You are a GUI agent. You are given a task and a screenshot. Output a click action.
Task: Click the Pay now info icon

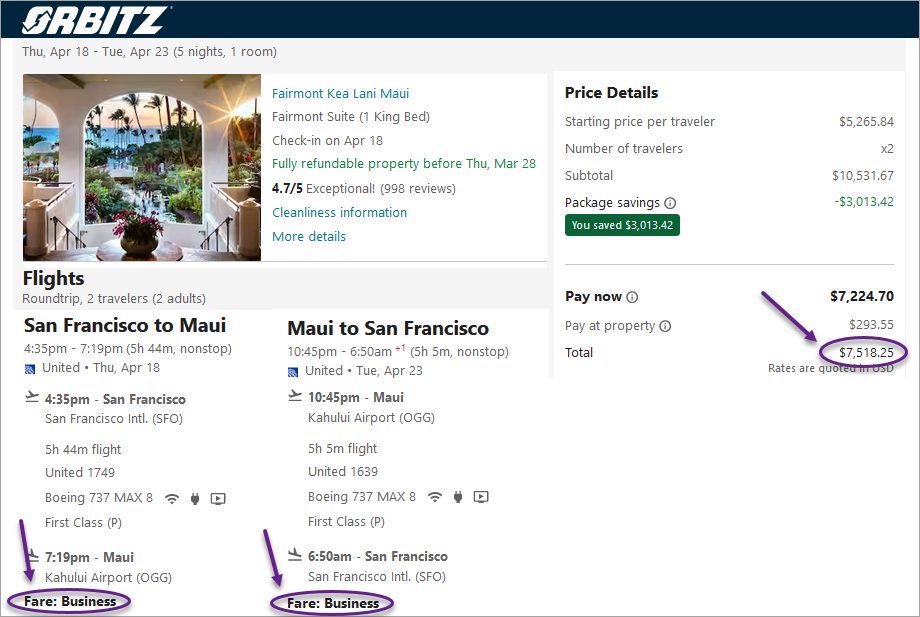632,297
